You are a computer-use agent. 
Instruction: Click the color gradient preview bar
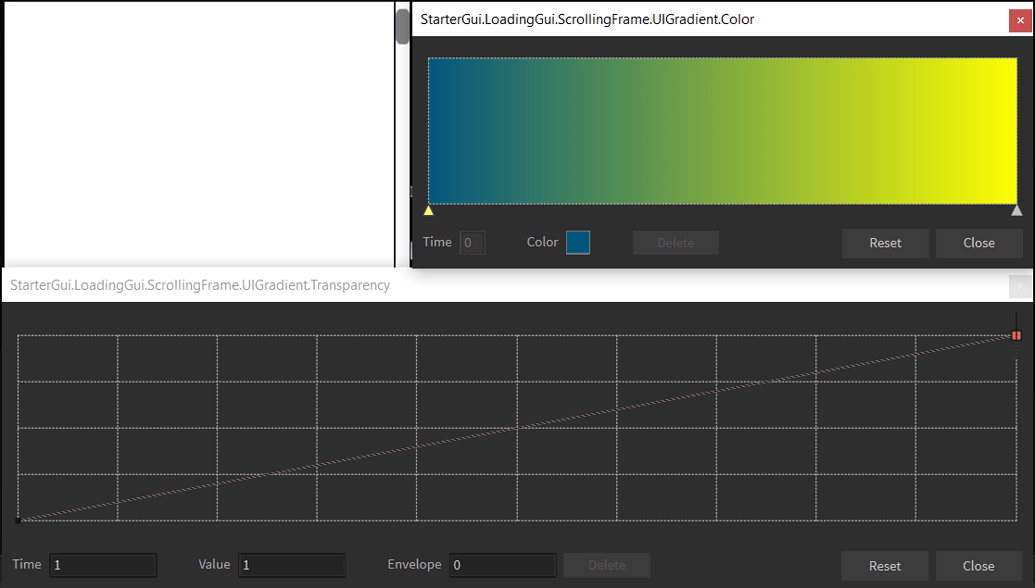pos(722,131)
